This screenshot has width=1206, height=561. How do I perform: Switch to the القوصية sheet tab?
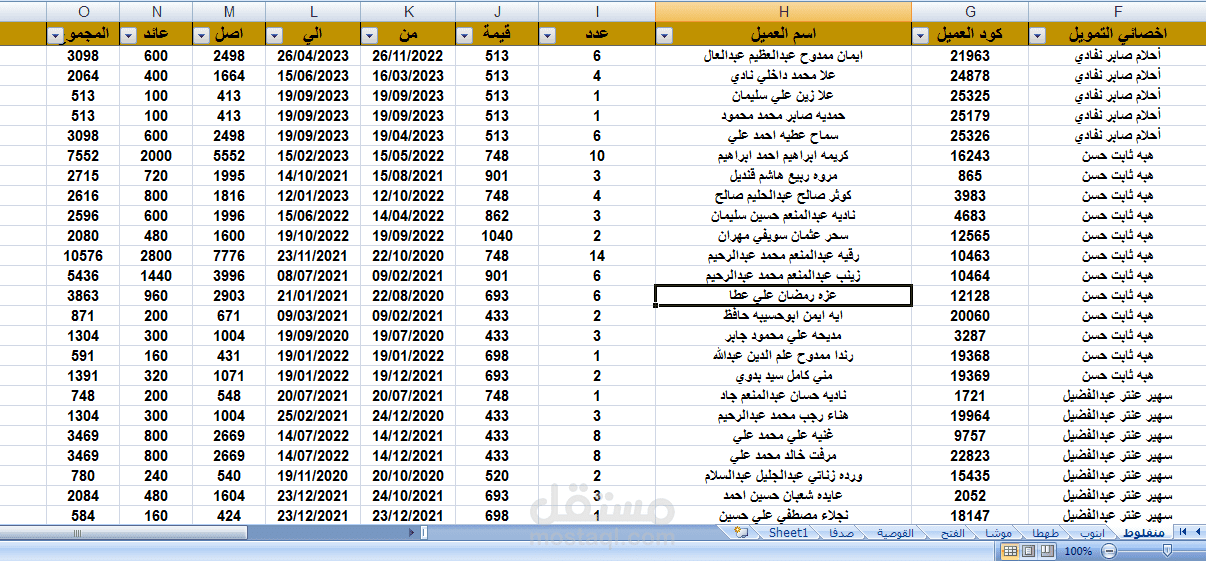click(895, 533)
